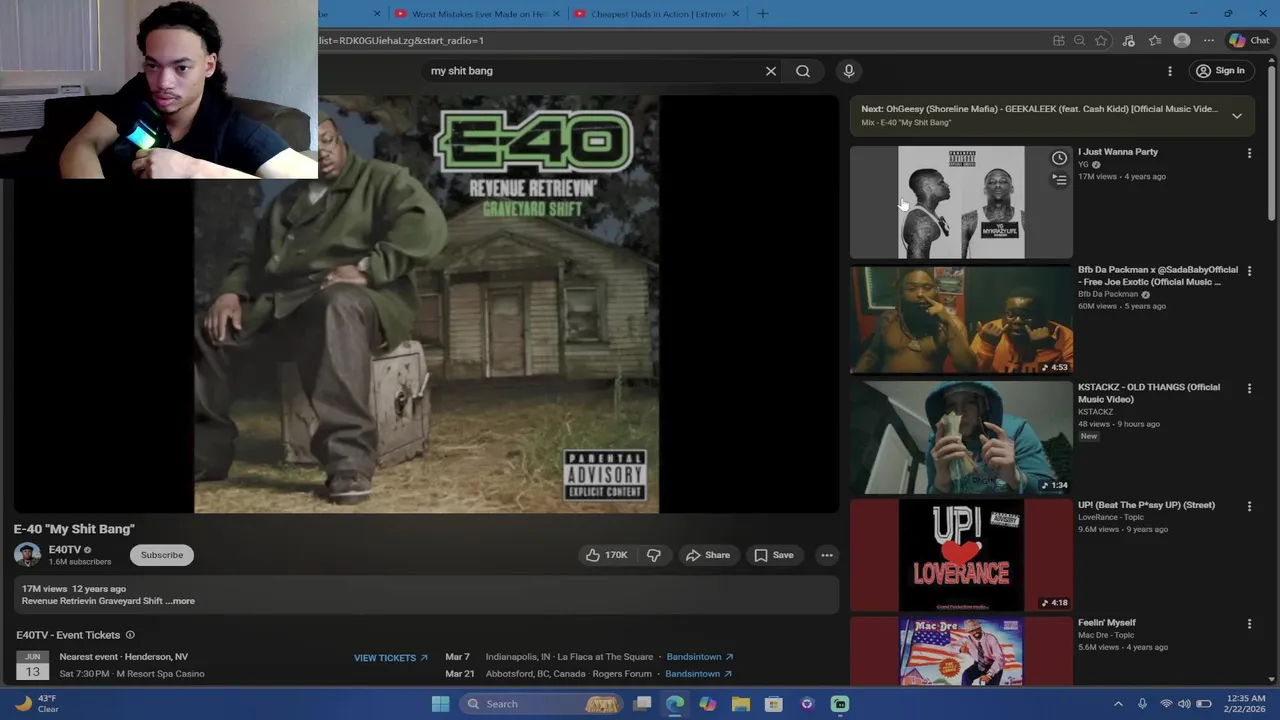The image size is (1280, 720).
Task: Open options menu for KSTACKZ OLD THINGS
Action: [x=1249, y=389]
